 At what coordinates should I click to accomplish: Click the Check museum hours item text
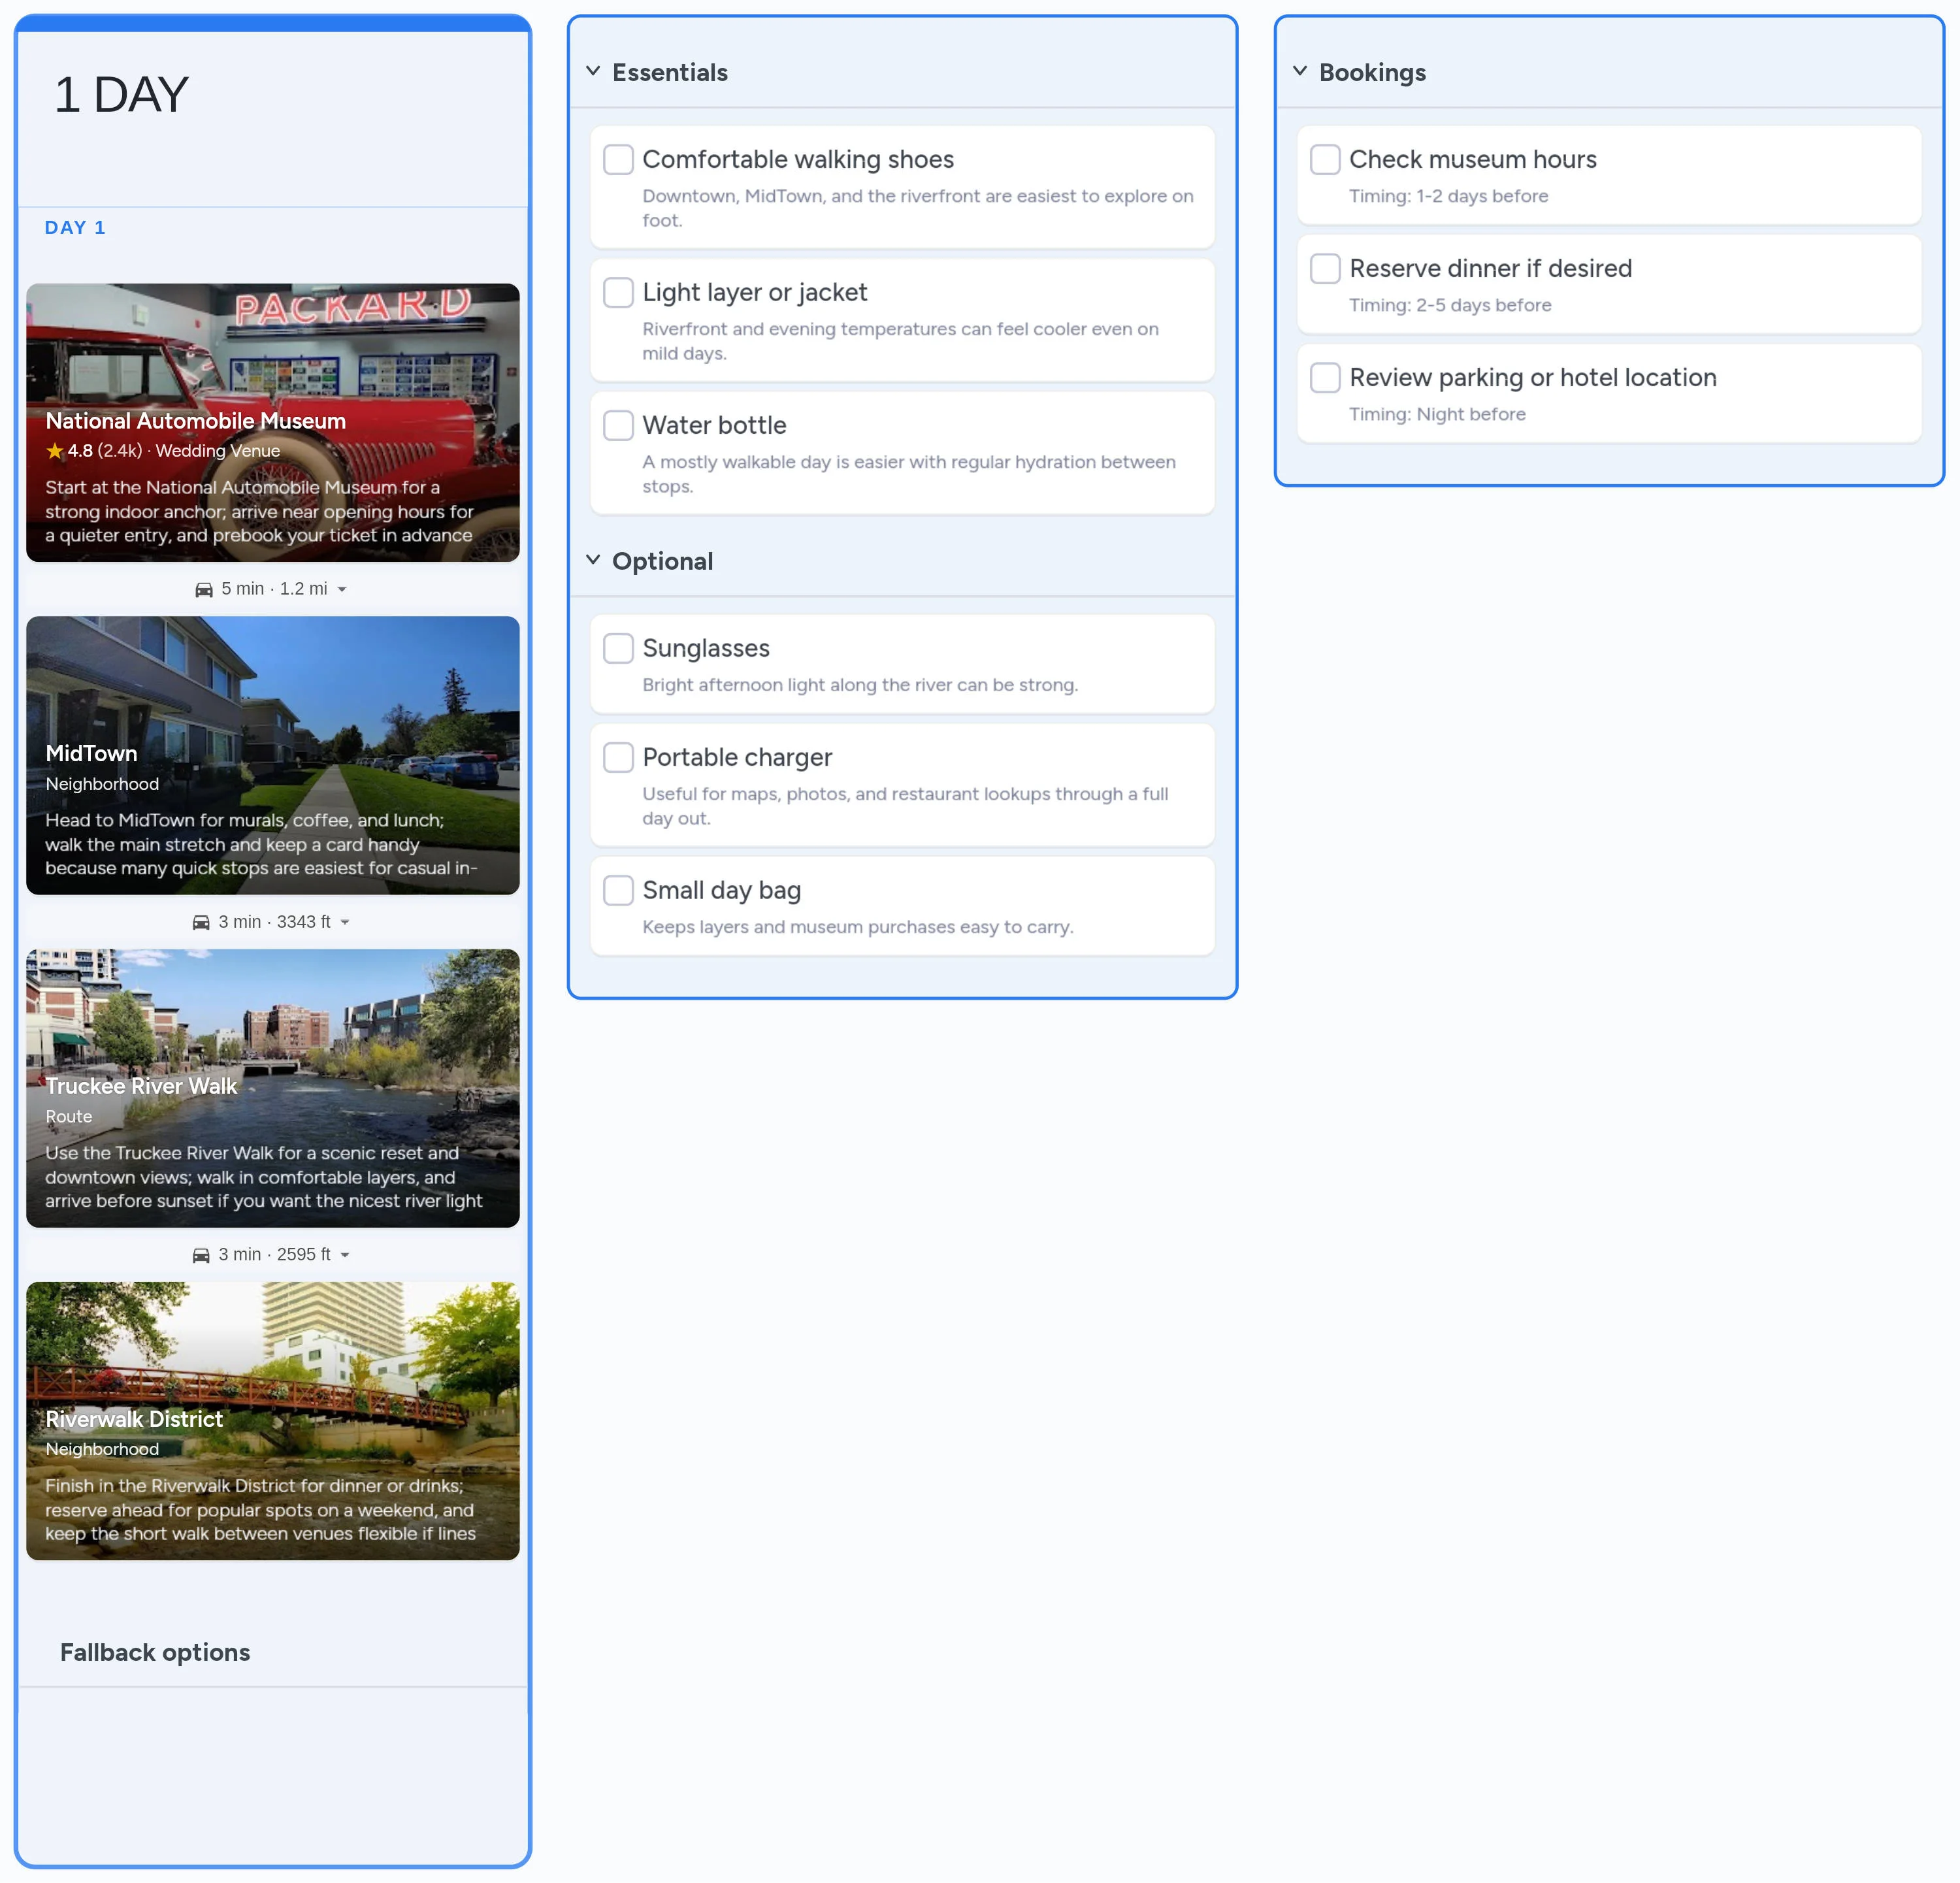pos(1472,160)
